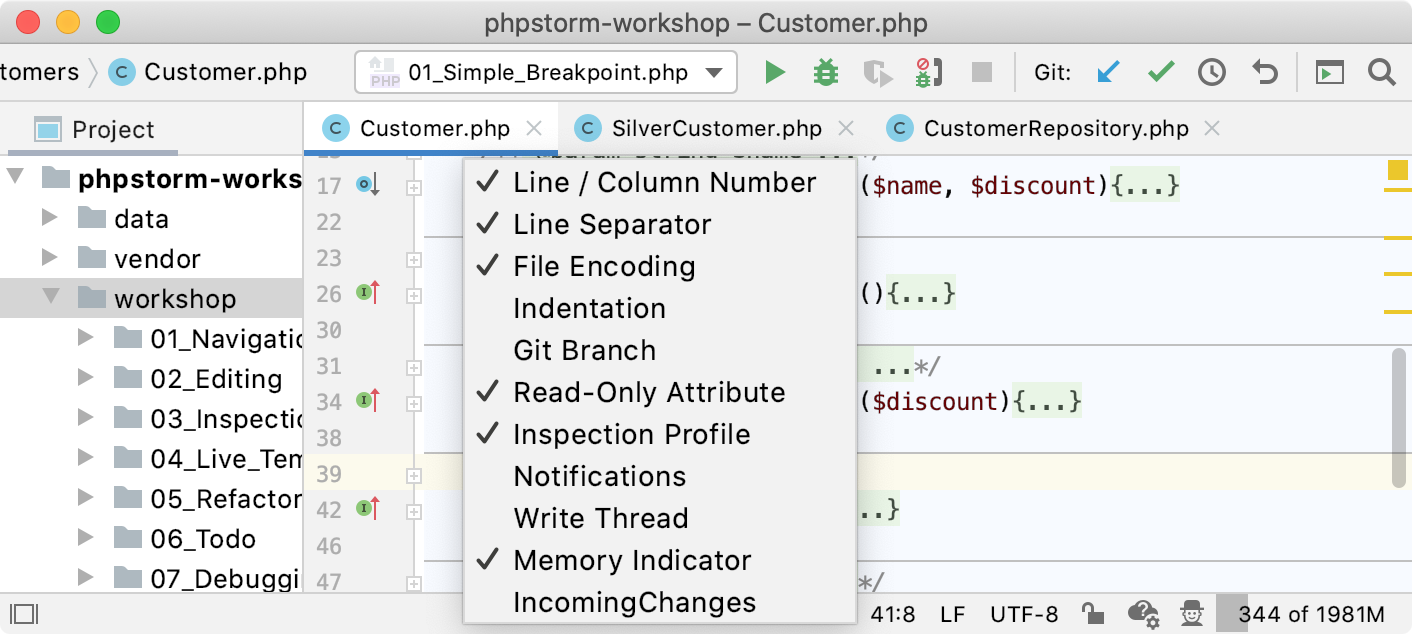The image size is (1412, 634).
Task: Uncheck File Encoding widget
Action: [660, 266]
